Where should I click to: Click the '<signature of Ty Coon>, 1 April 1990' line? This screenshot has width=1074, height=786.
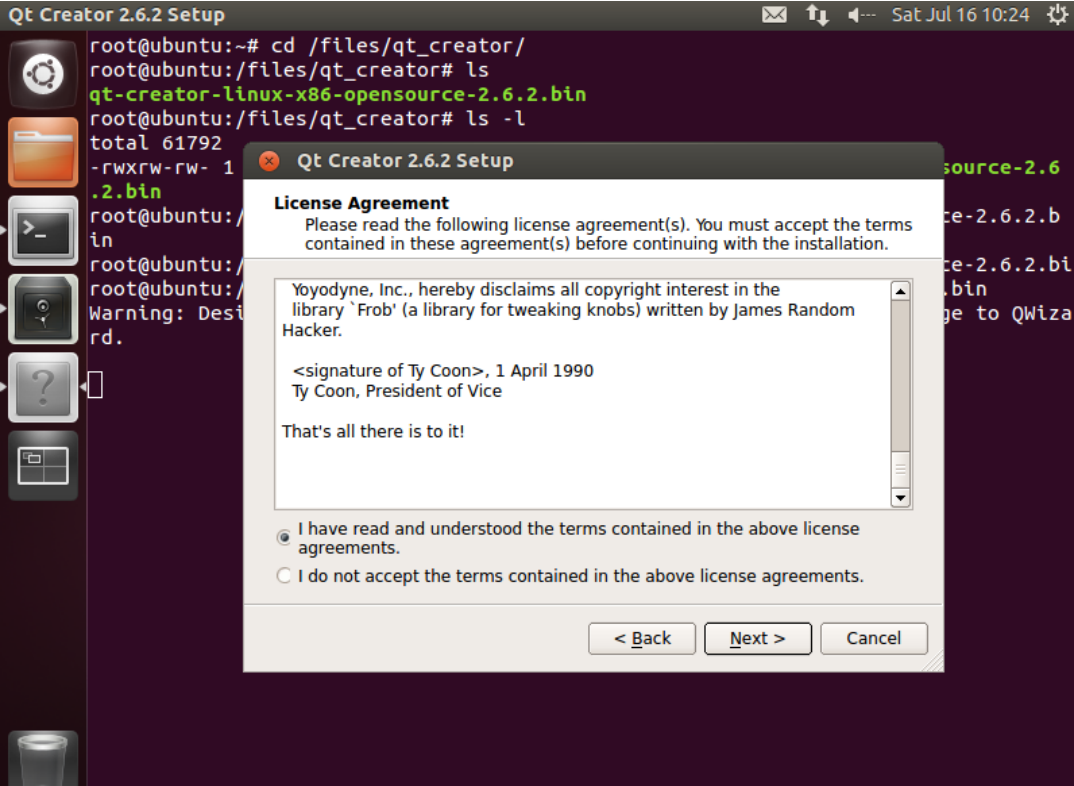coord(442,370)
